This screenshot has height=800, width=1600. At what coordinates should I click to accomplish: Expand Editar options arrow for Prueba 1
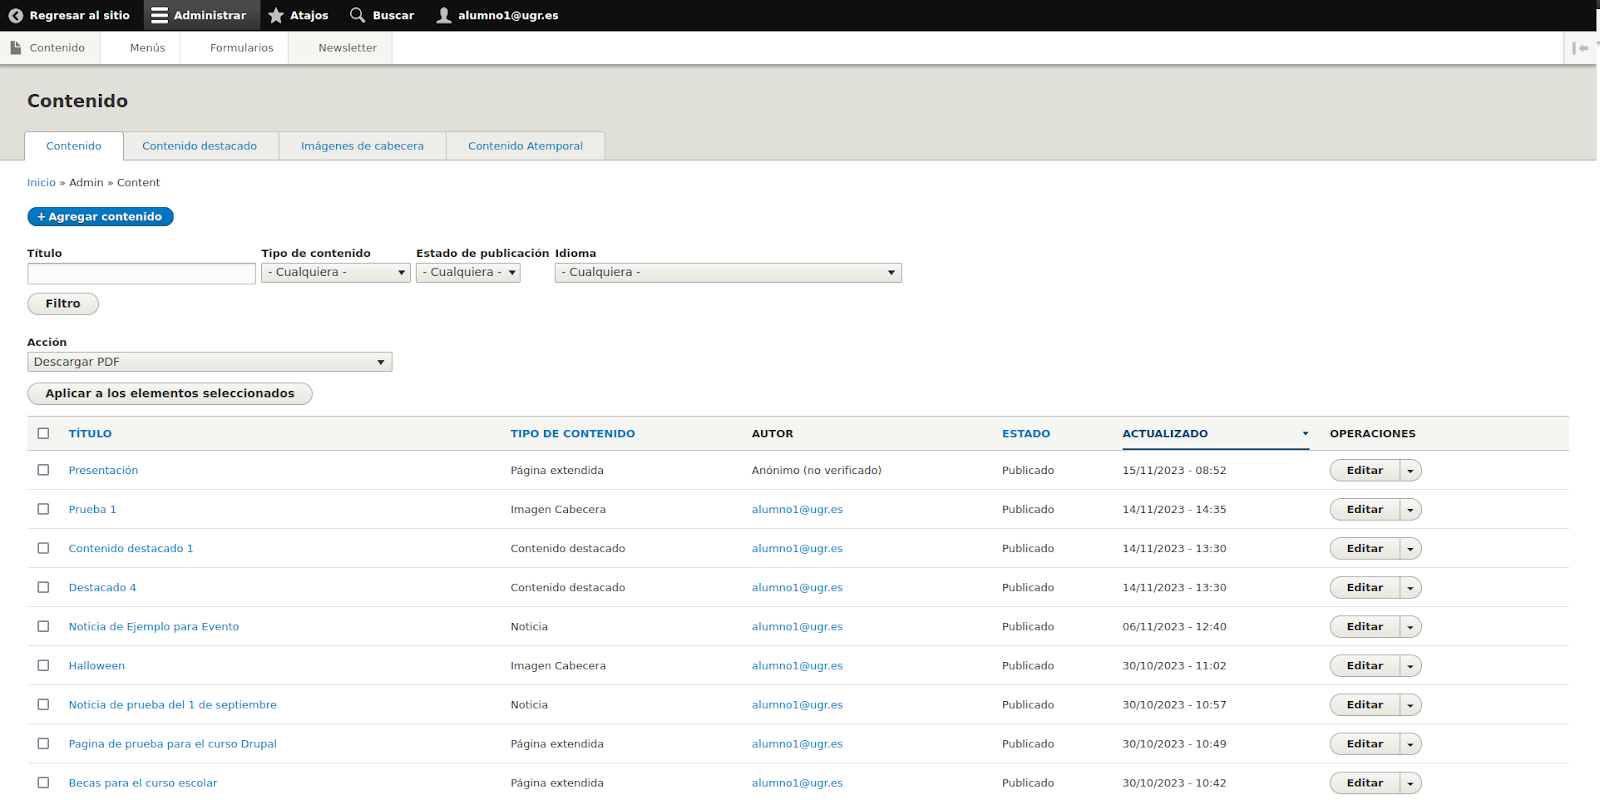coord(1410,510)
